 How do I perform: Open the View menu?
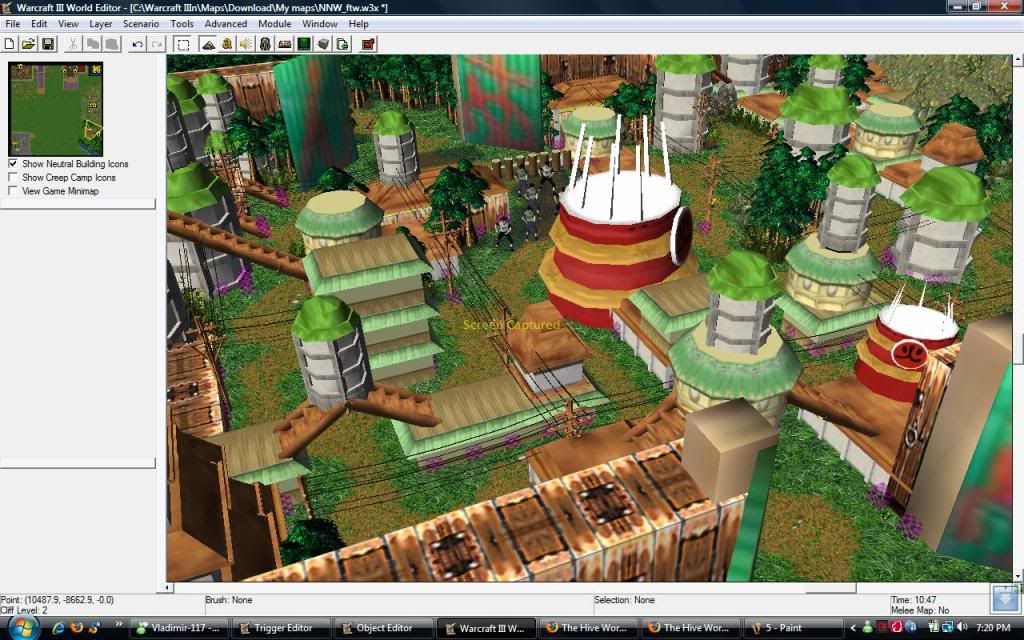(68, 24)
